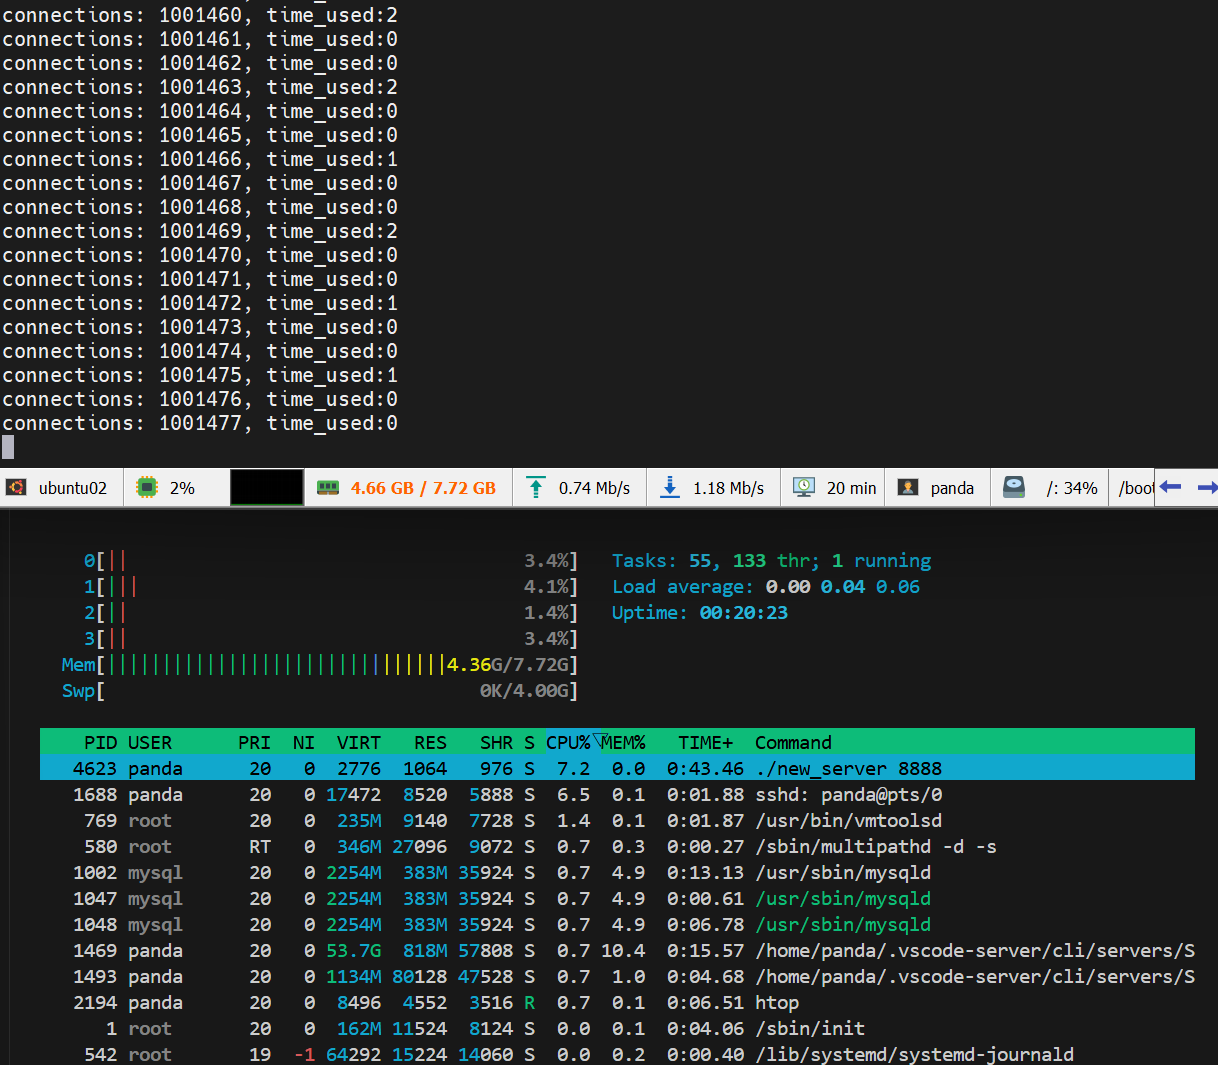Sort htop by the TIME+ column header
Image resolution: width=1218 pixels, height=1065 pixels.
point(706,742)
